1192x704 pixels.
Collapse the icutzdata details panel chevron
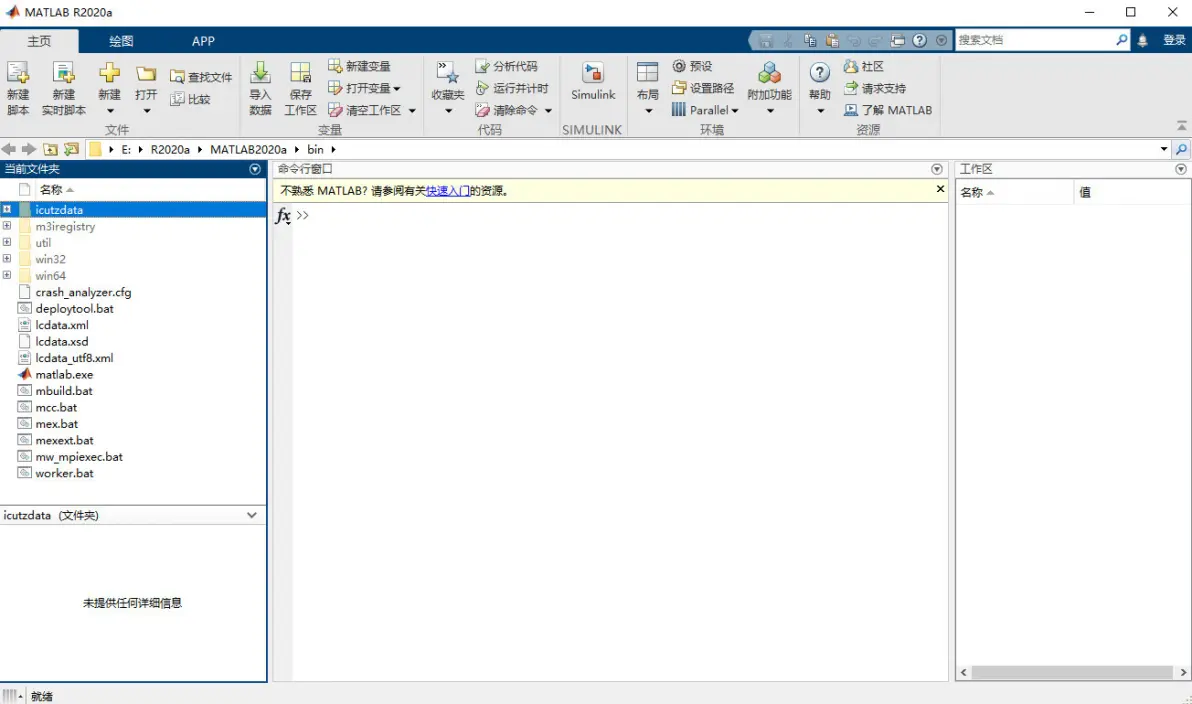click(252, 515)
